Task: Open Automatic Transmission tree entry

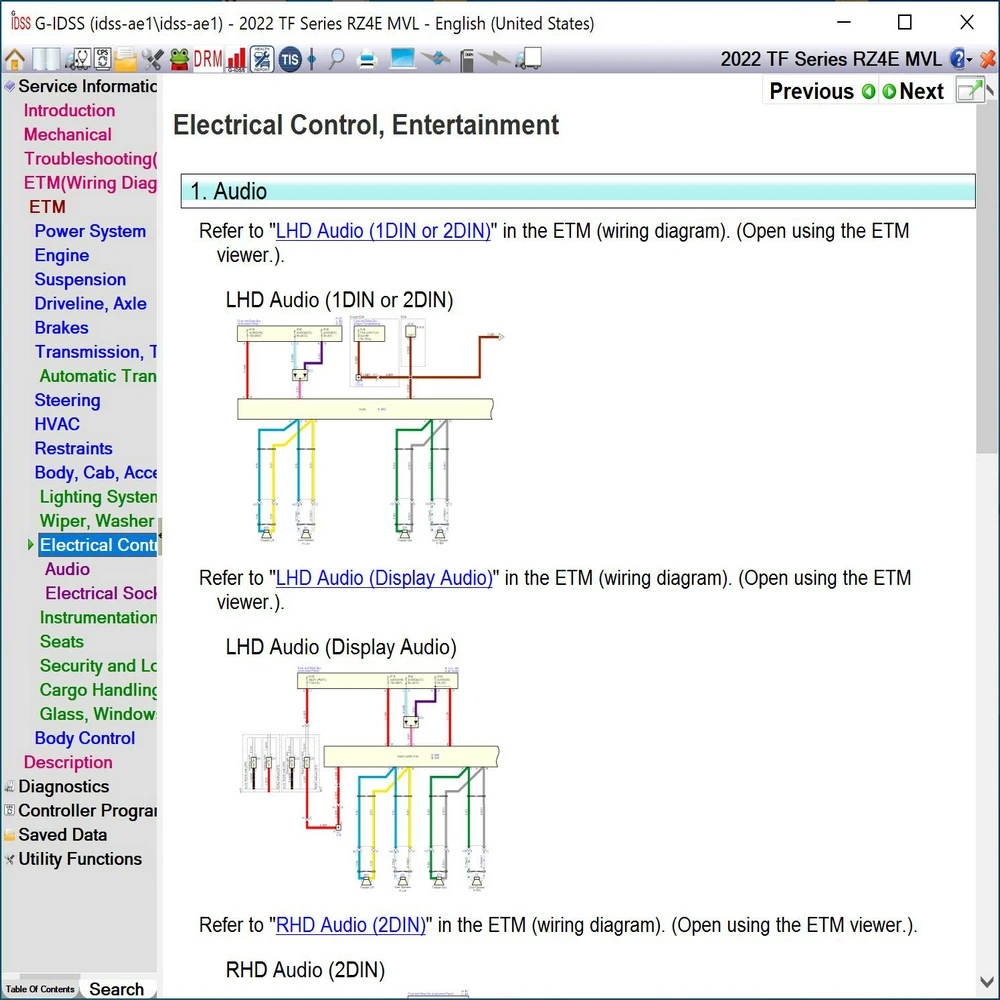Action: point(98,376)
